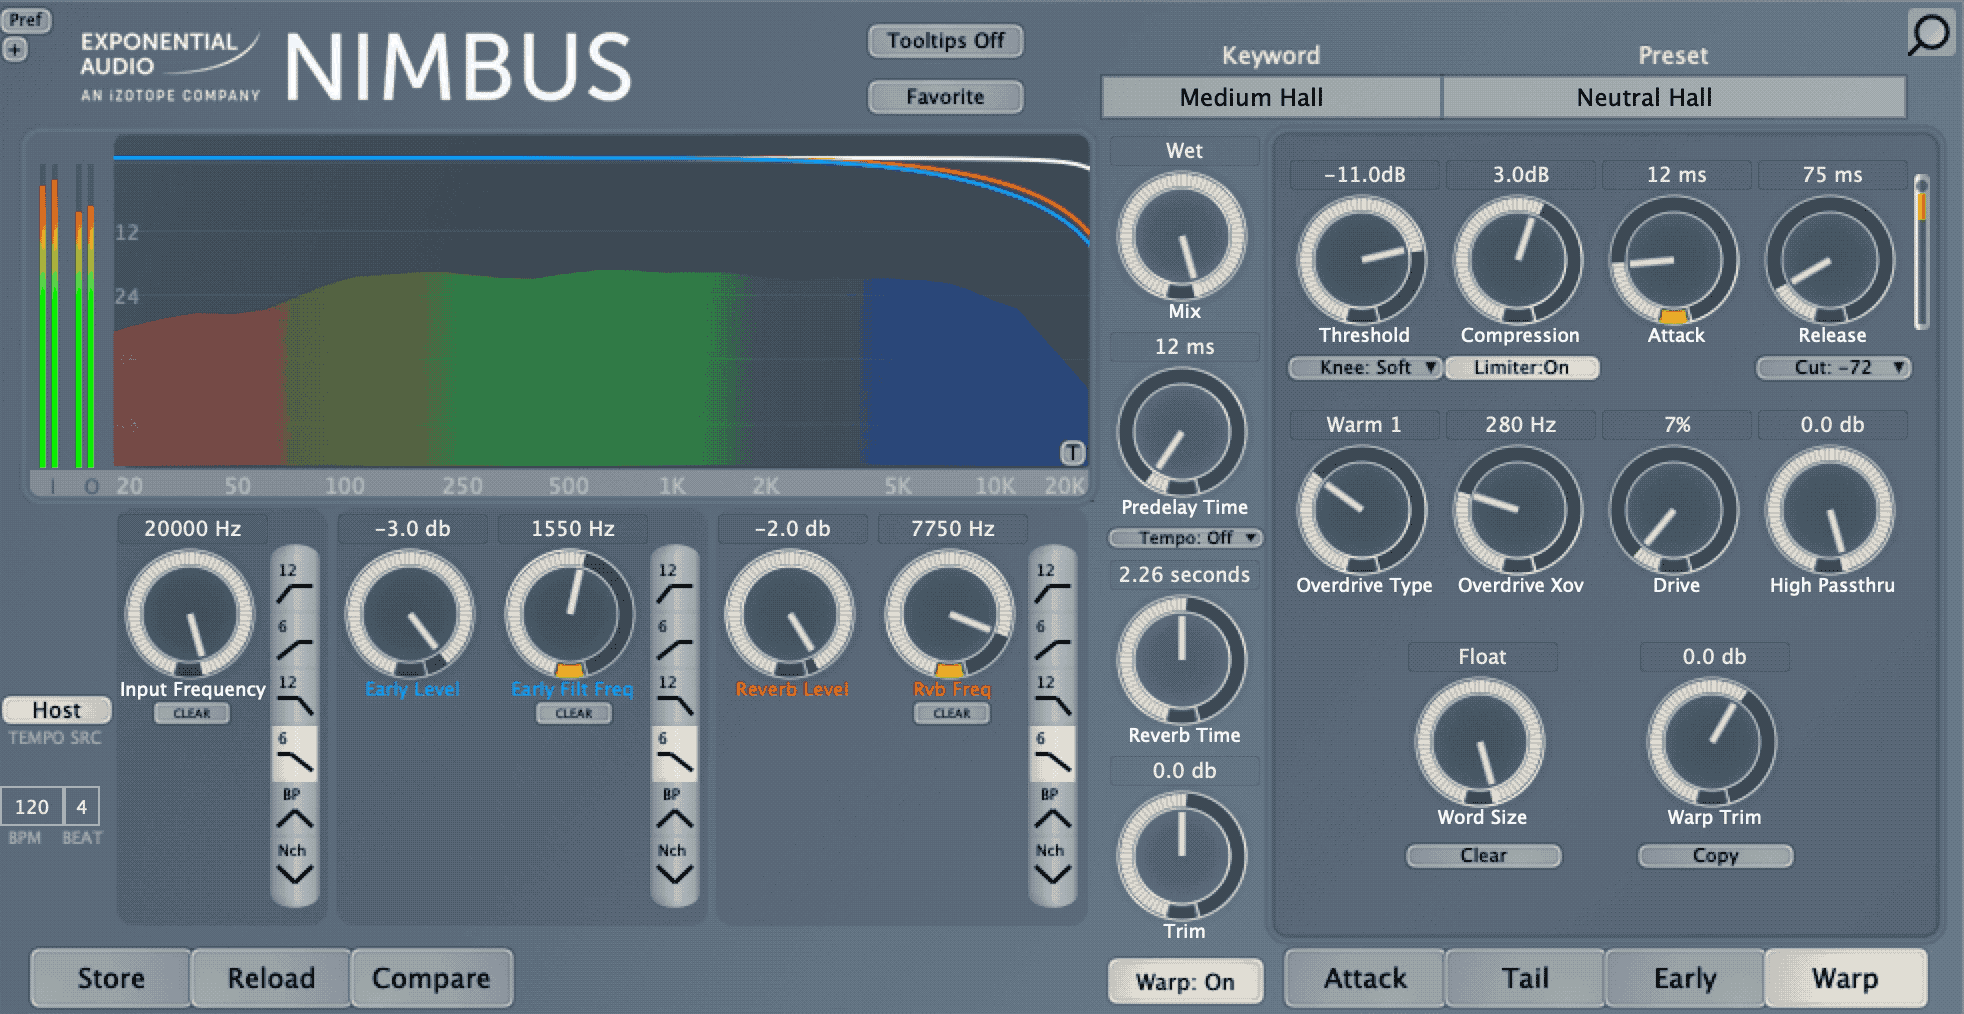Image resolution: width=1964 pixels, height=1014 pixels.
Task: Select 6 dB low-pass for Input Frequency filter
Action: point(294,753)
